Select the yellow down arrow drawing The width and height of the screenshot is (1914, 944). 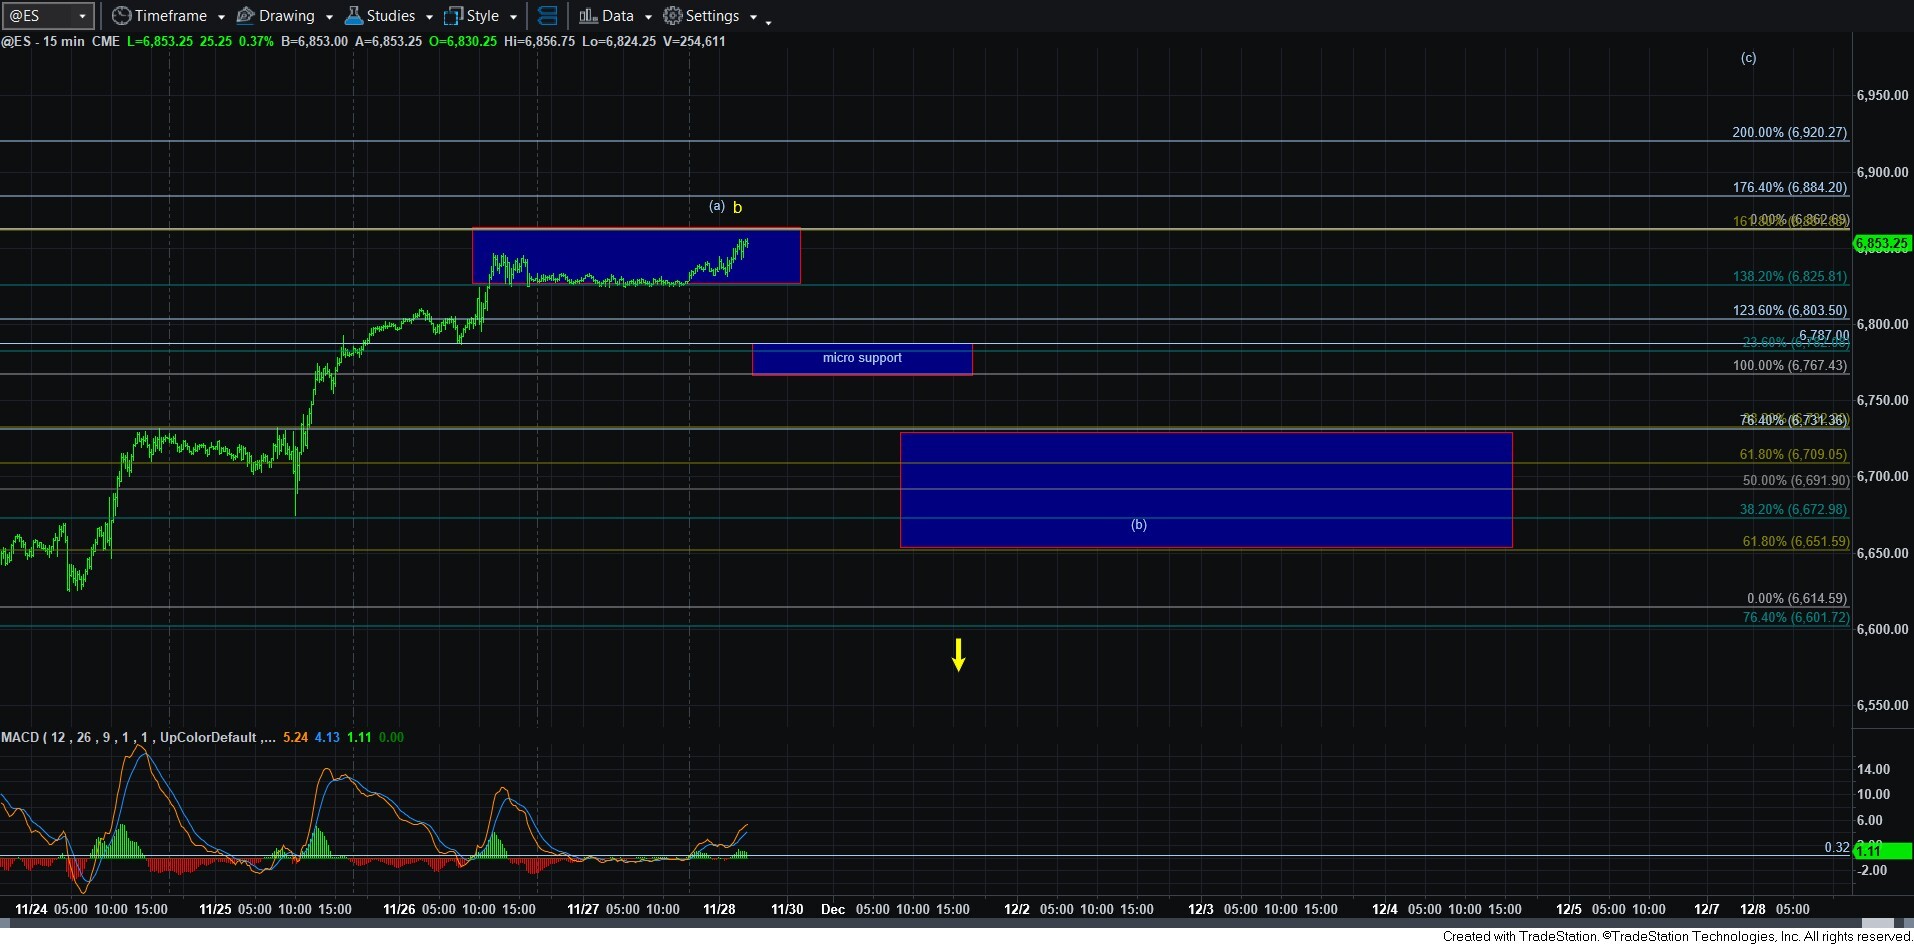958,655
